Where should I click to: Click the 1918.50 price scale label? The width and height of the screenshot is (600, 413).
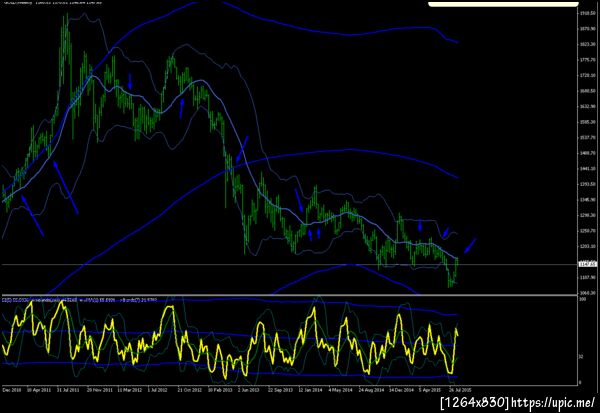[x=588, y=13]
